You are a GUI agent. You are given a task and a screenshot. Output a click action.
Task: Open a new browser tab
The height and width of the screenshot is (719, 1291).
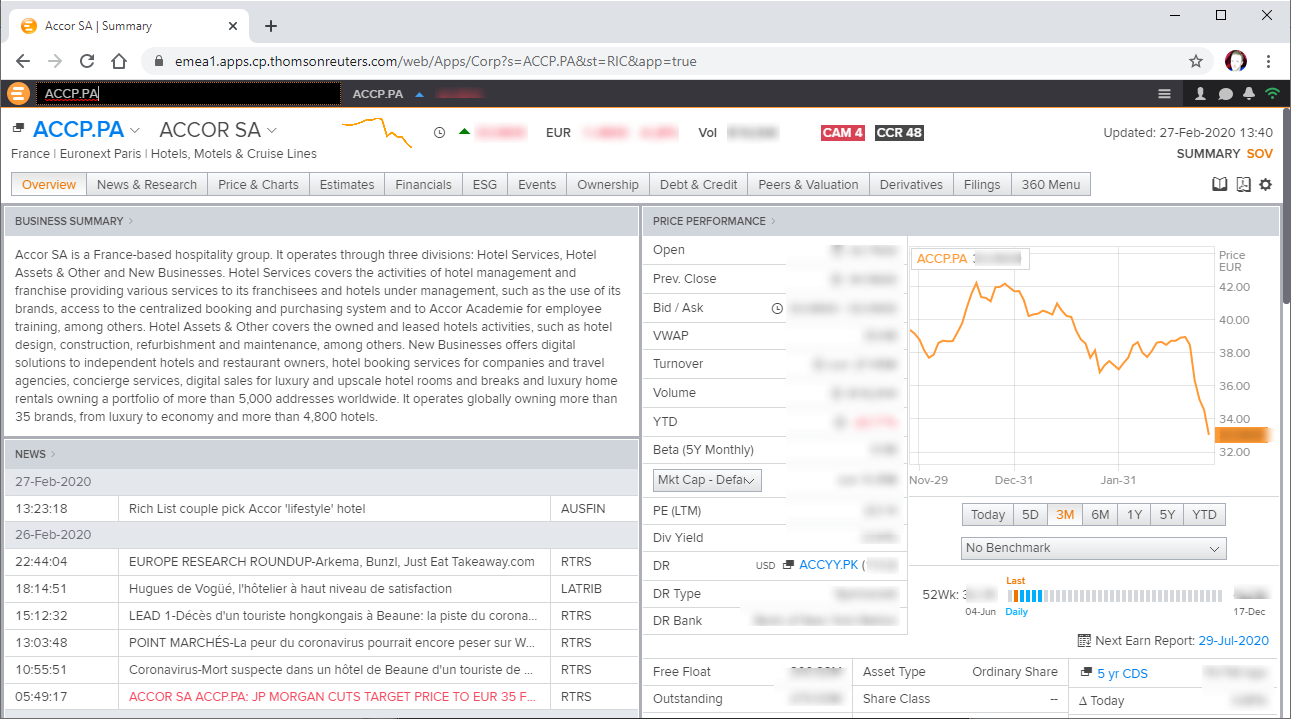click(271, 26)
